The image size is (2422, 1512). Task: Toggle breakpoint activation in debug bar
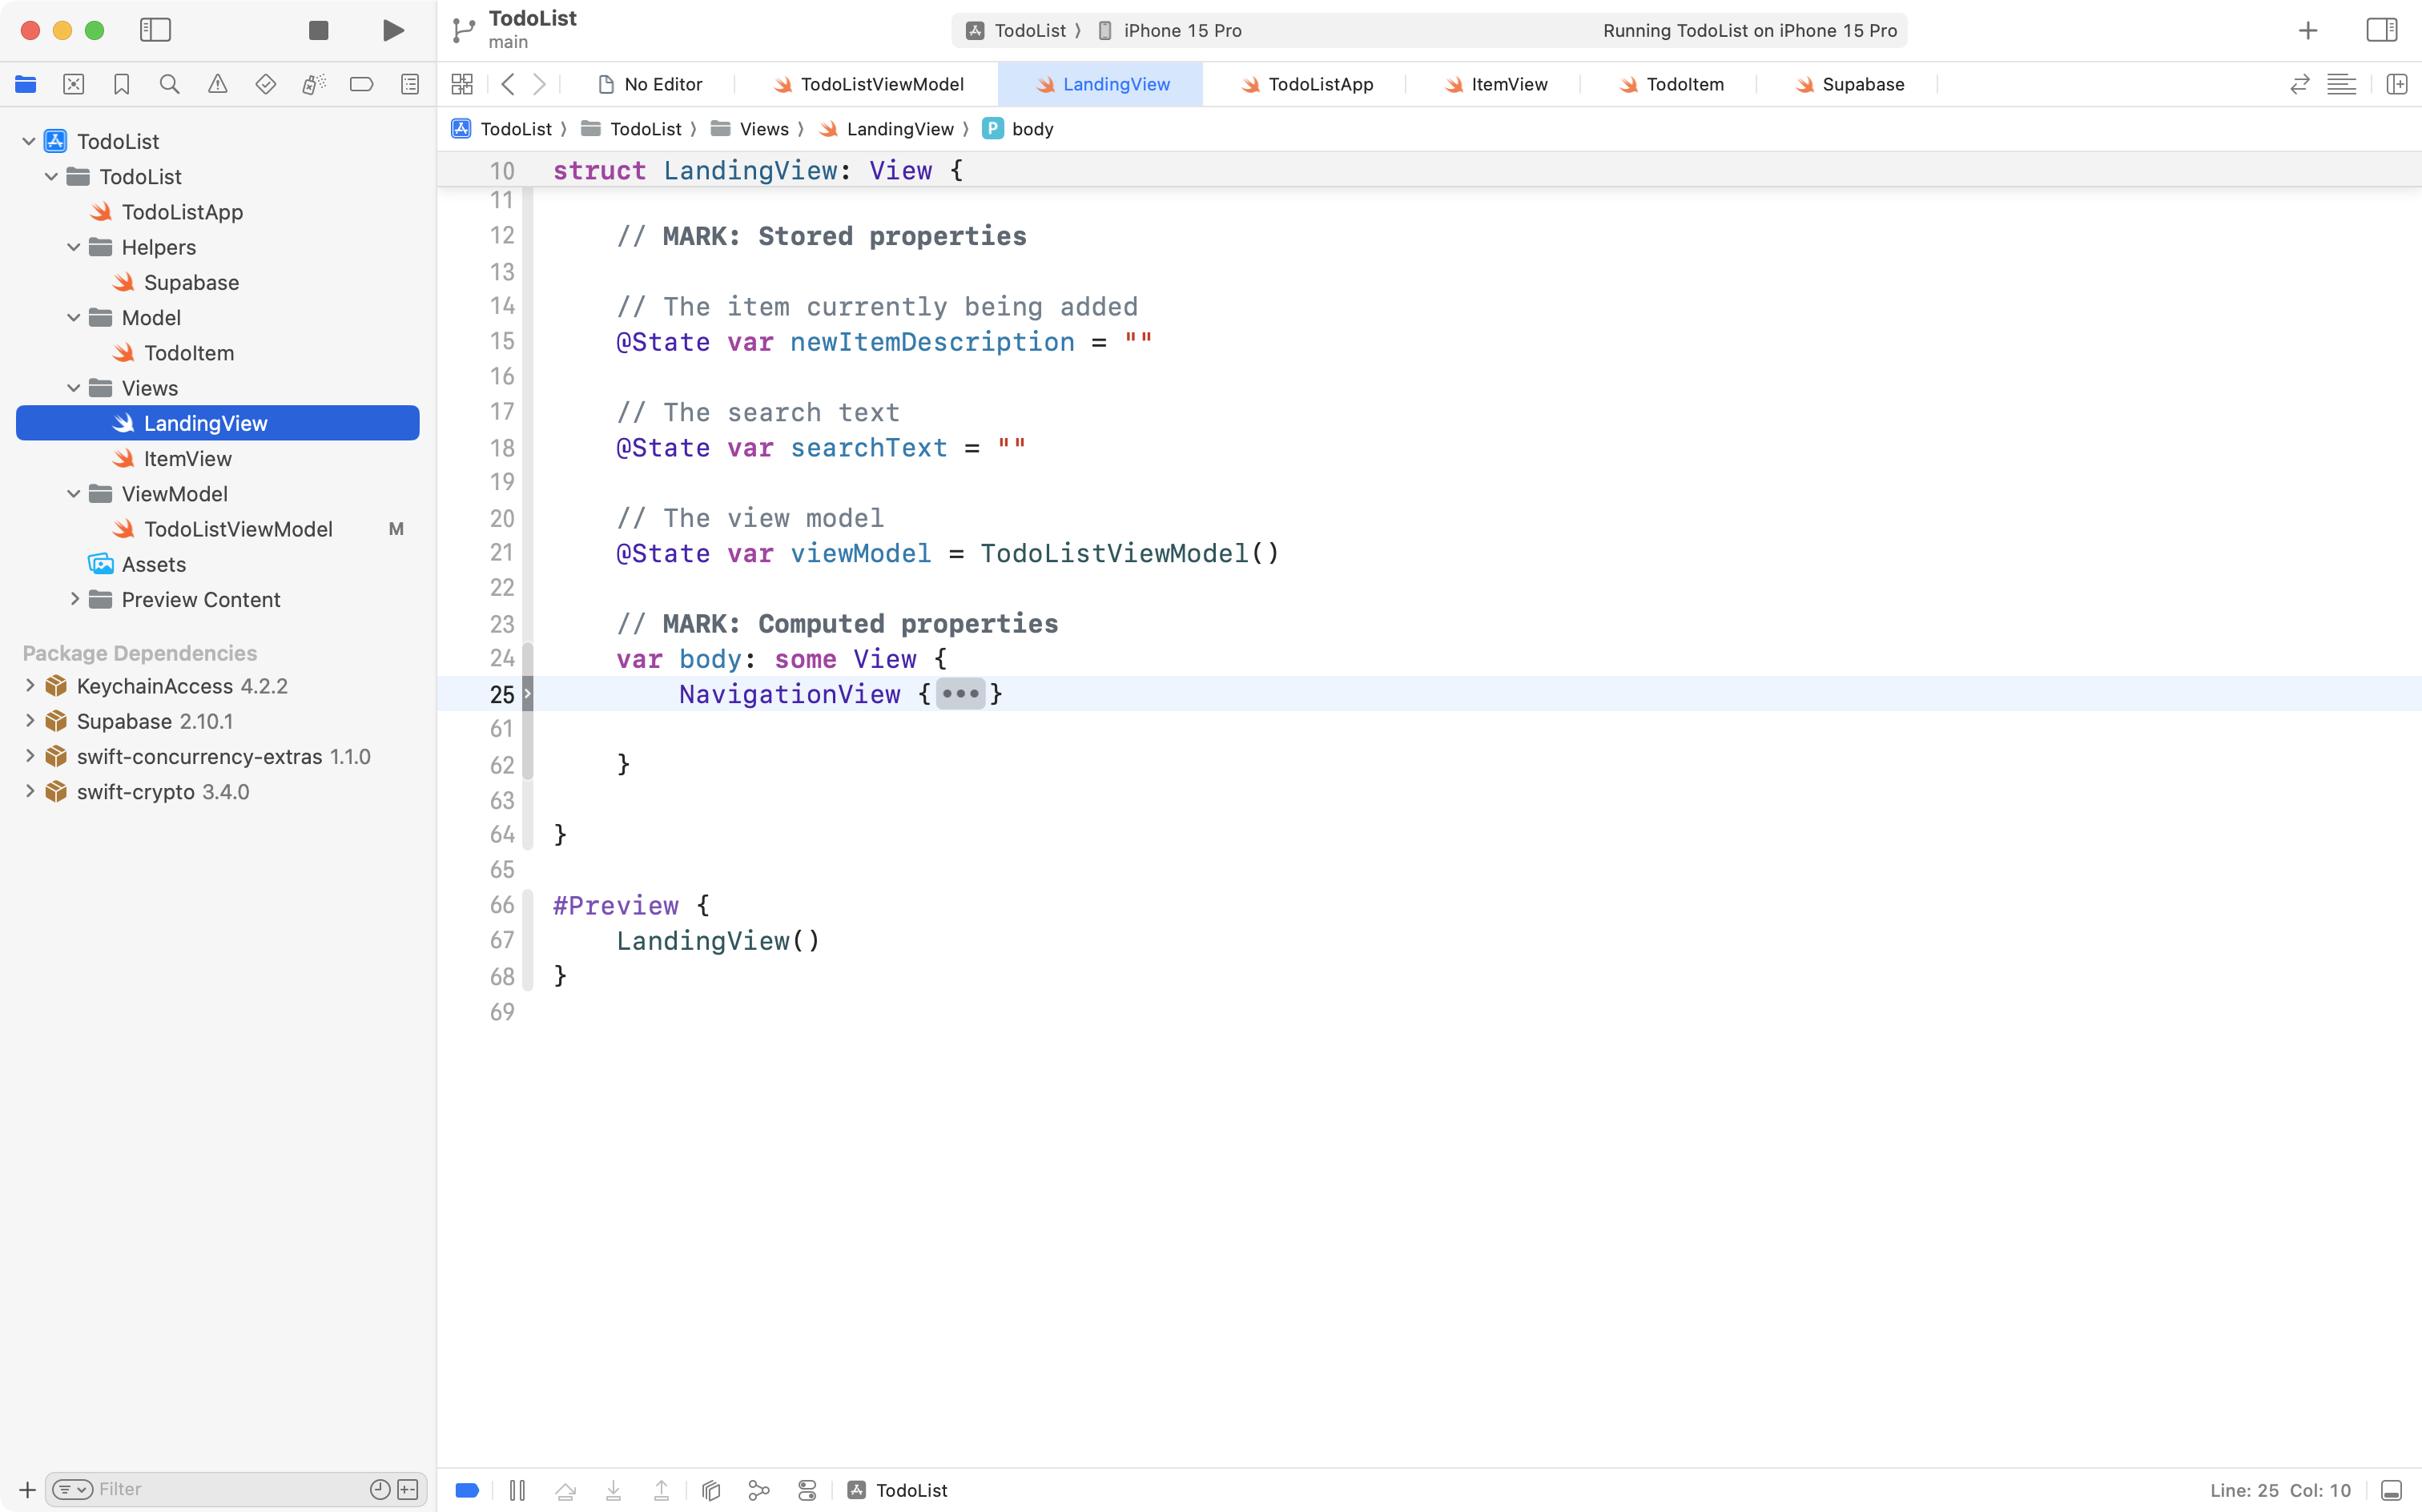pos(467,1490)
